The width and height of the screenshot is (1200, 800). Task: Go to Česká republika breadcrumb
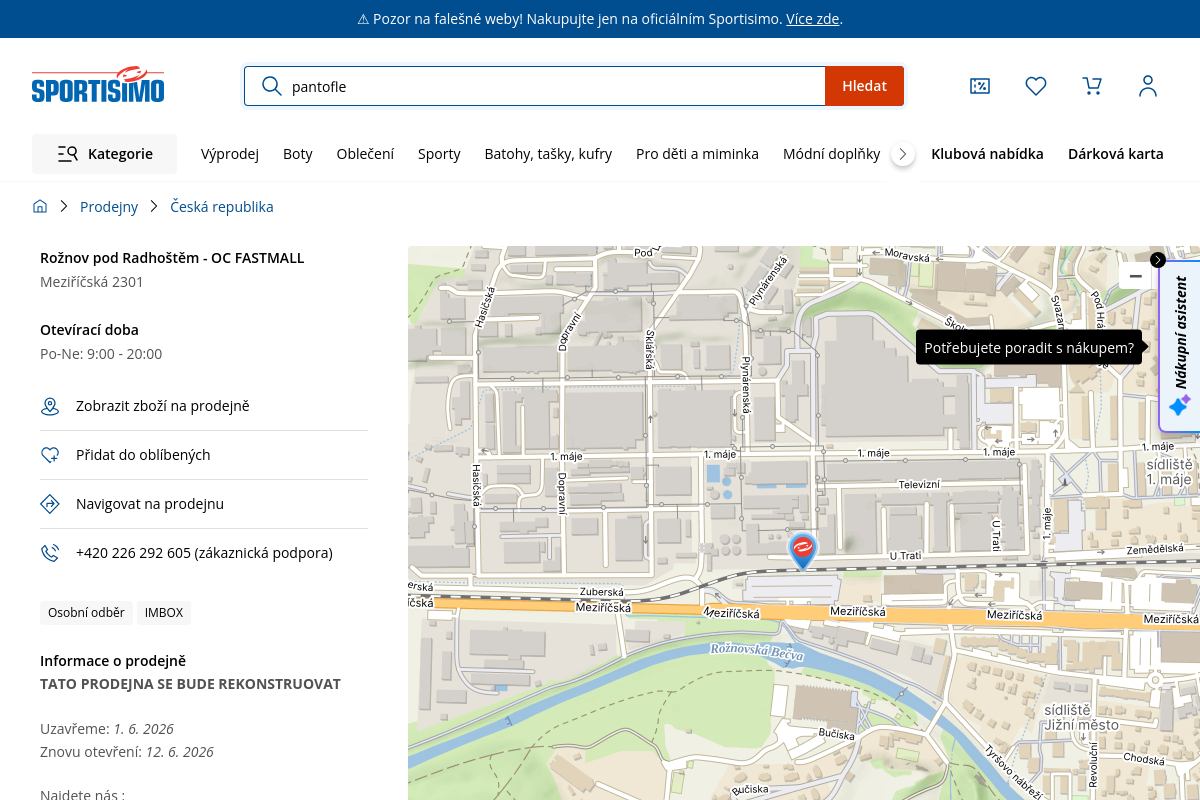[222, 207]
